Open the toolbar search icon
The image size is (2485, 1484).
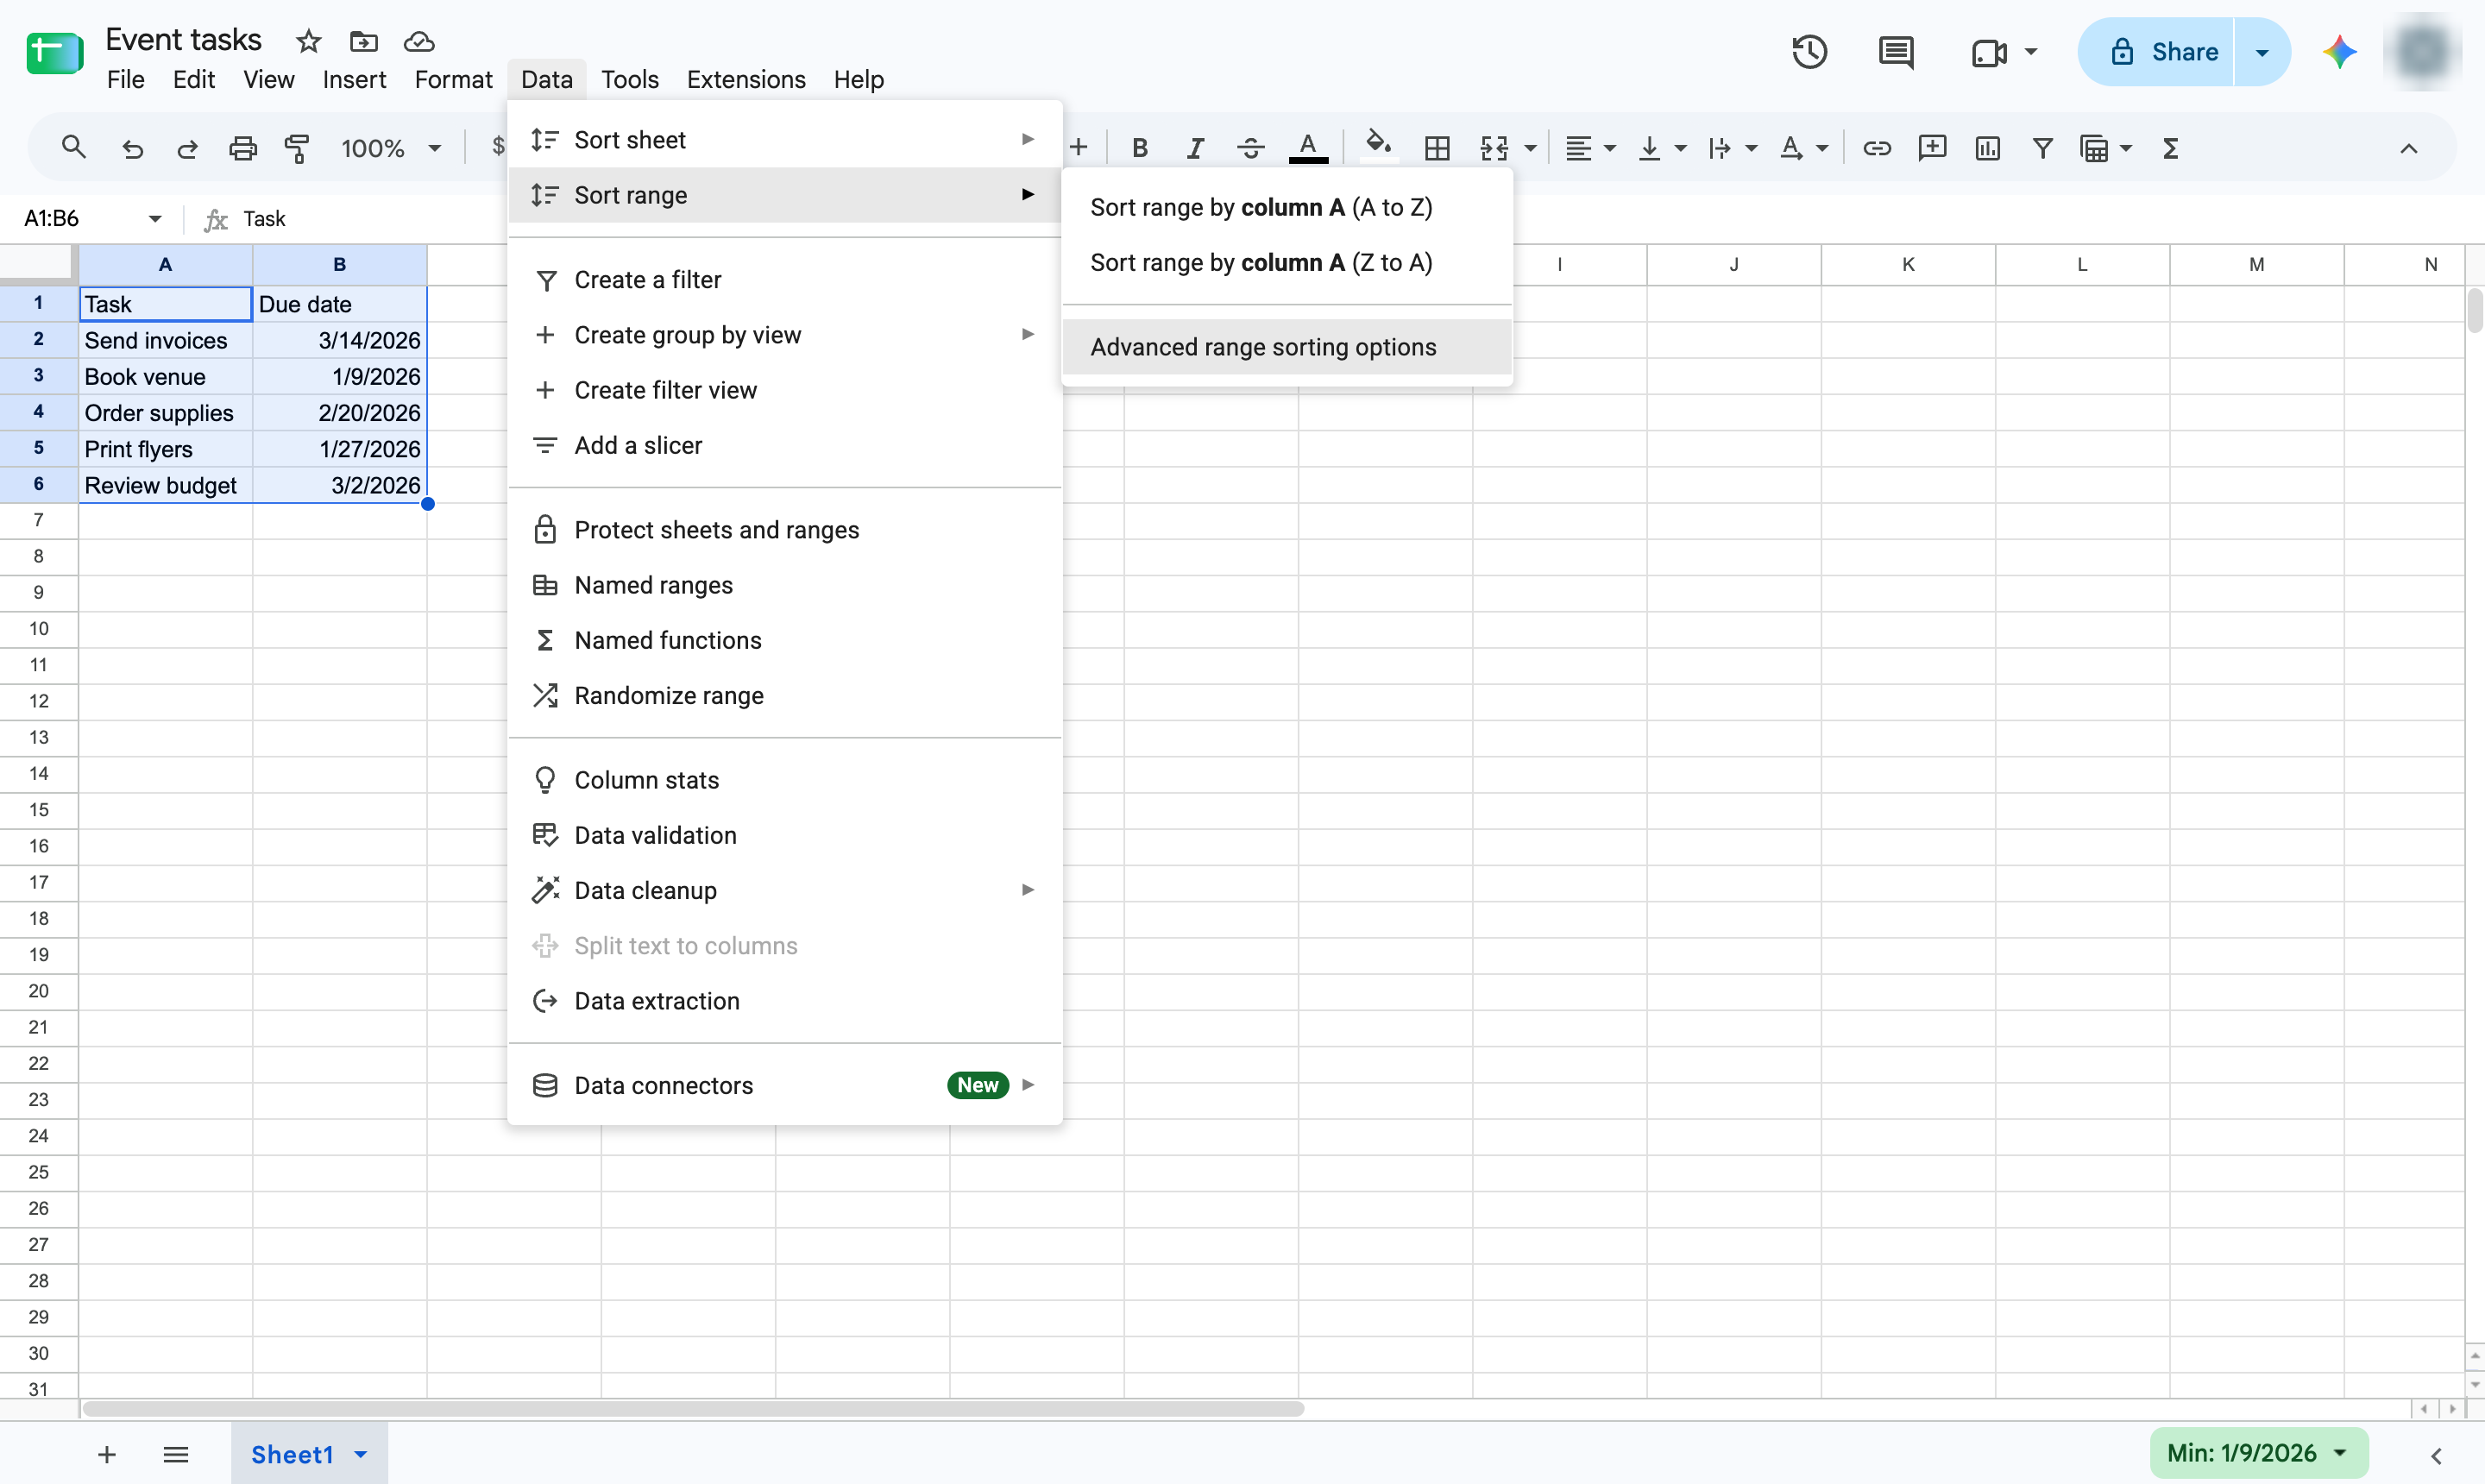74,148
